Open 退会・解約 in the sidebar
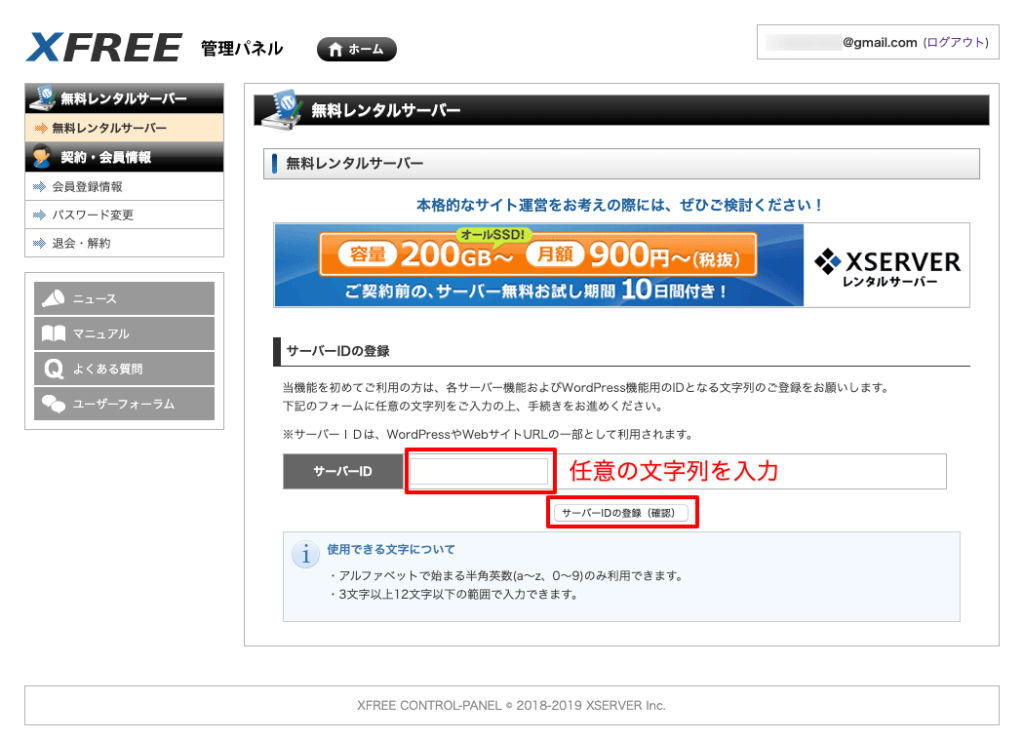 point(124,243)
